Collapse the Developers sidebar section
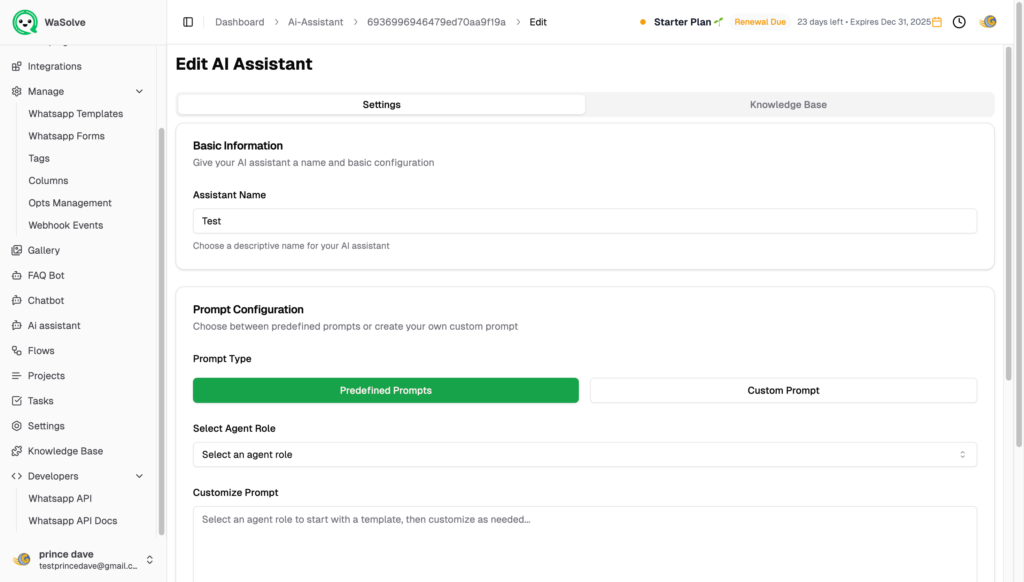 click(139, 476)
